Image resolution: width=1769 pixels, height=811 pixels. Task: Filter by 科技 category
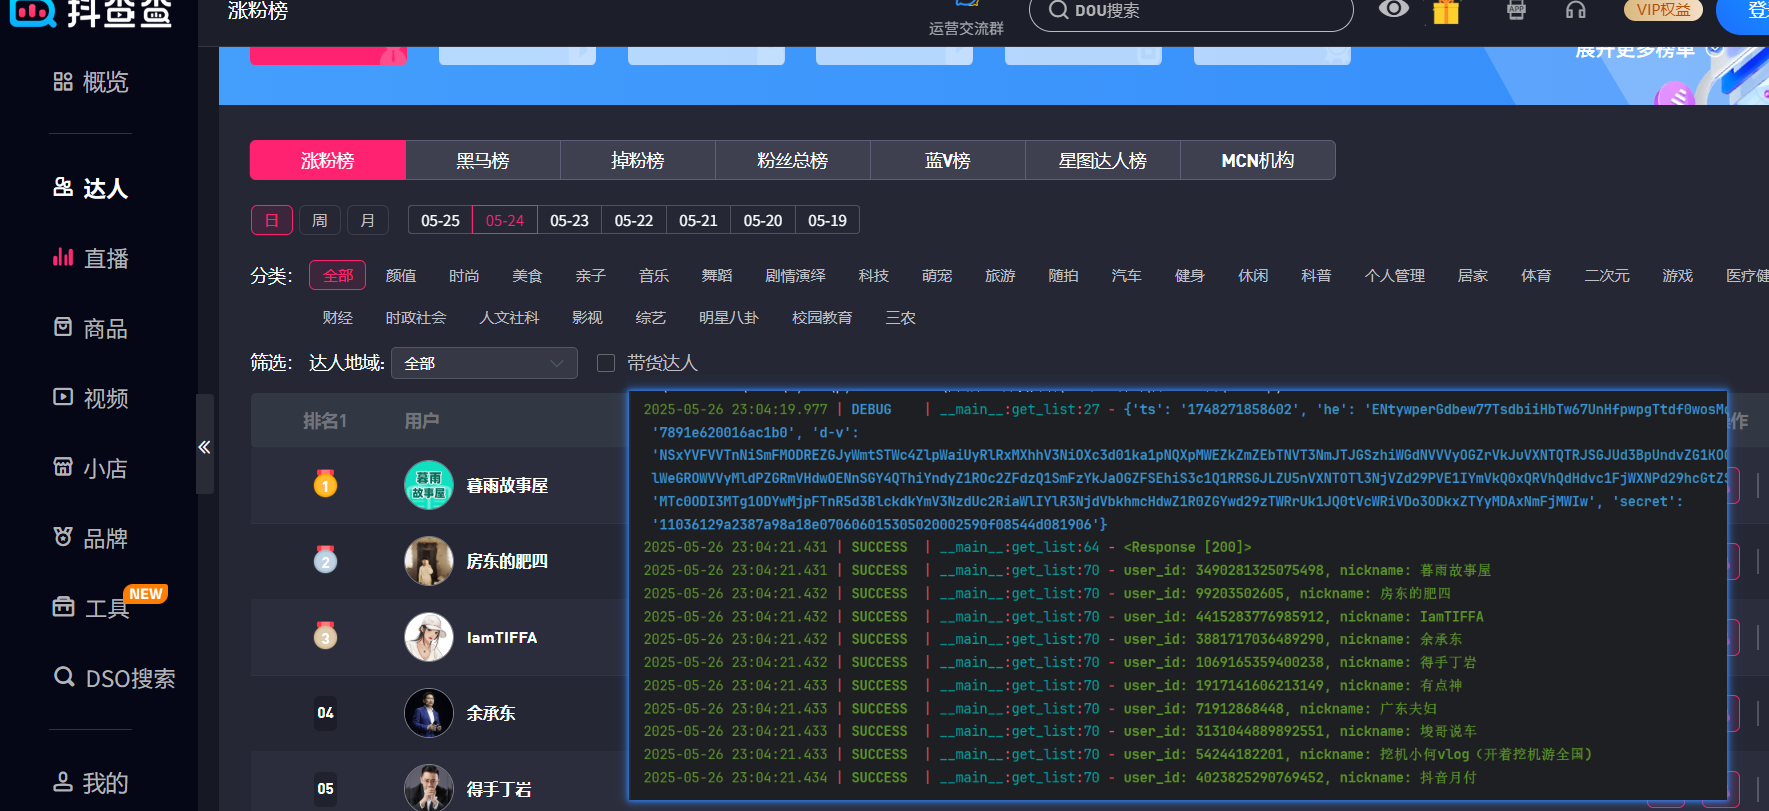[x=874, y=275]
